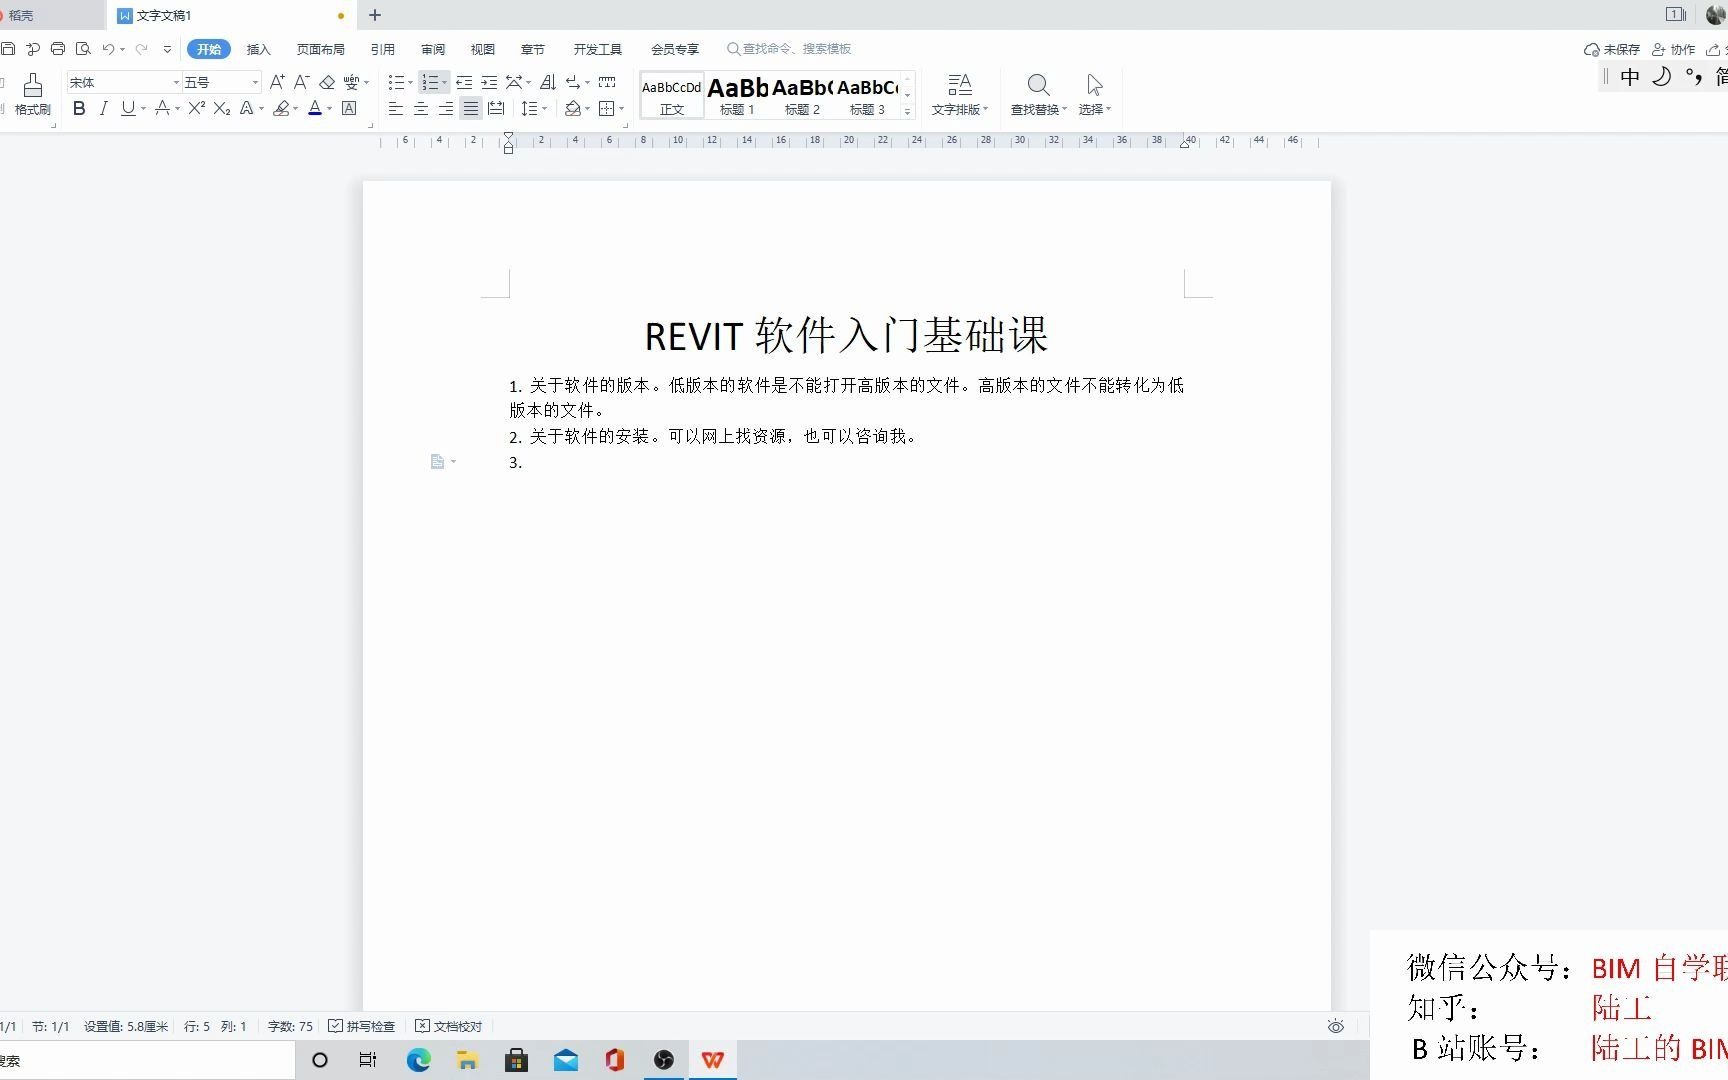Apply subscript X₂ formatting
1728x1080 pixels.
pyautogui.click(x=222, y=108)
